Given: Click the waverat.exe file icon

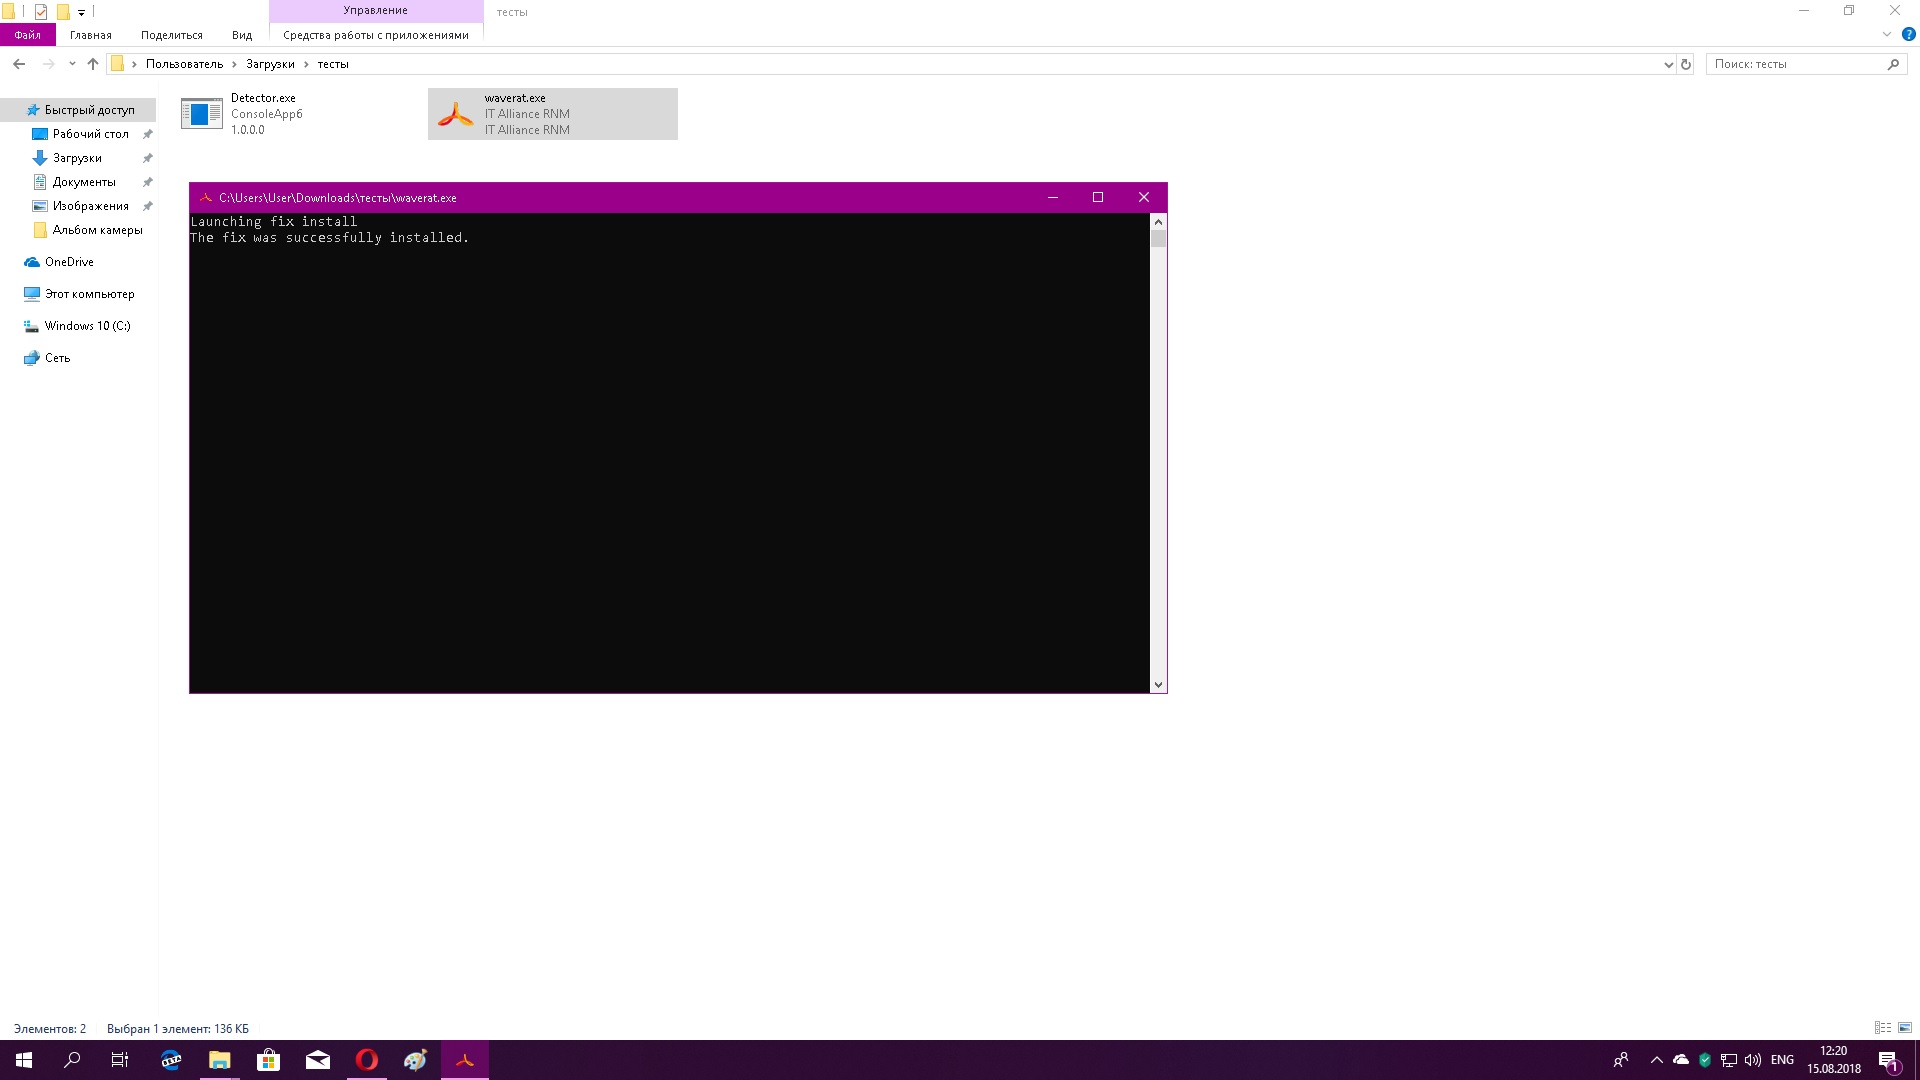Looking at the screenshot, I should [x=456, y=114].
